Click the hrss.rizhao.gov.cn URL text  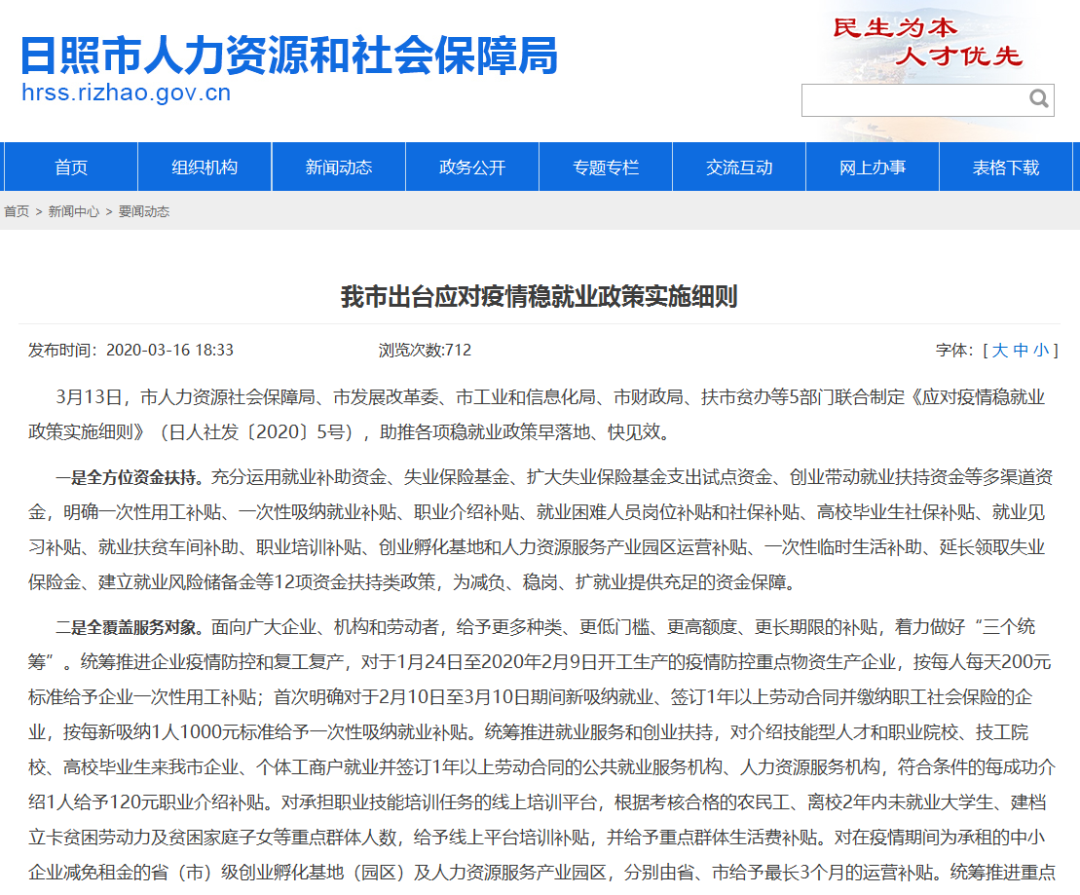click(126, 92)
